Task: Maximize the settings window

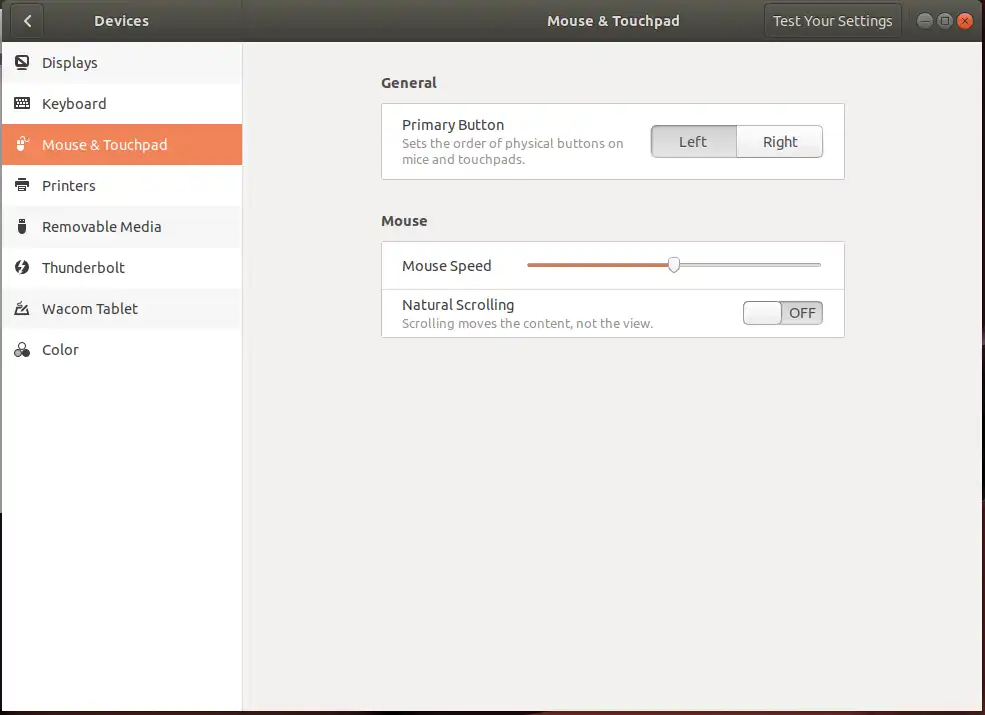Action: [945, 21]
